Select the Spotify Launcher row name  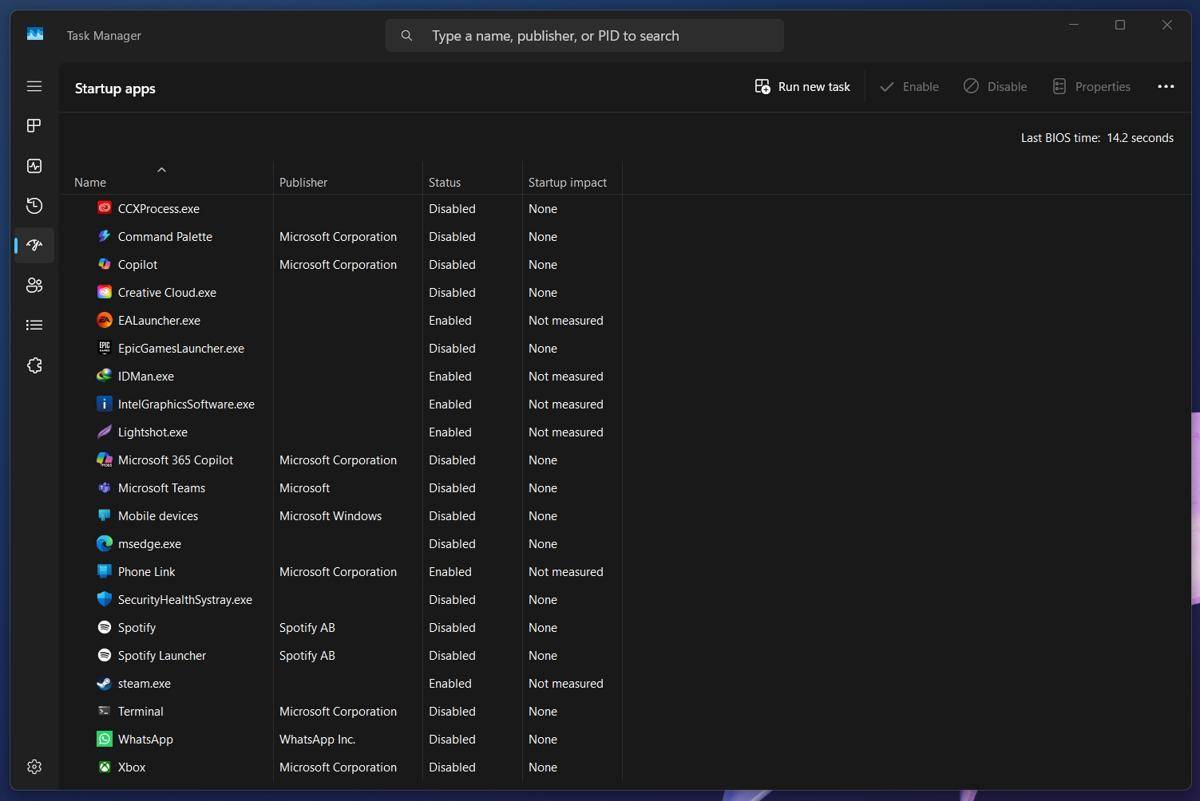click(162, 656)
